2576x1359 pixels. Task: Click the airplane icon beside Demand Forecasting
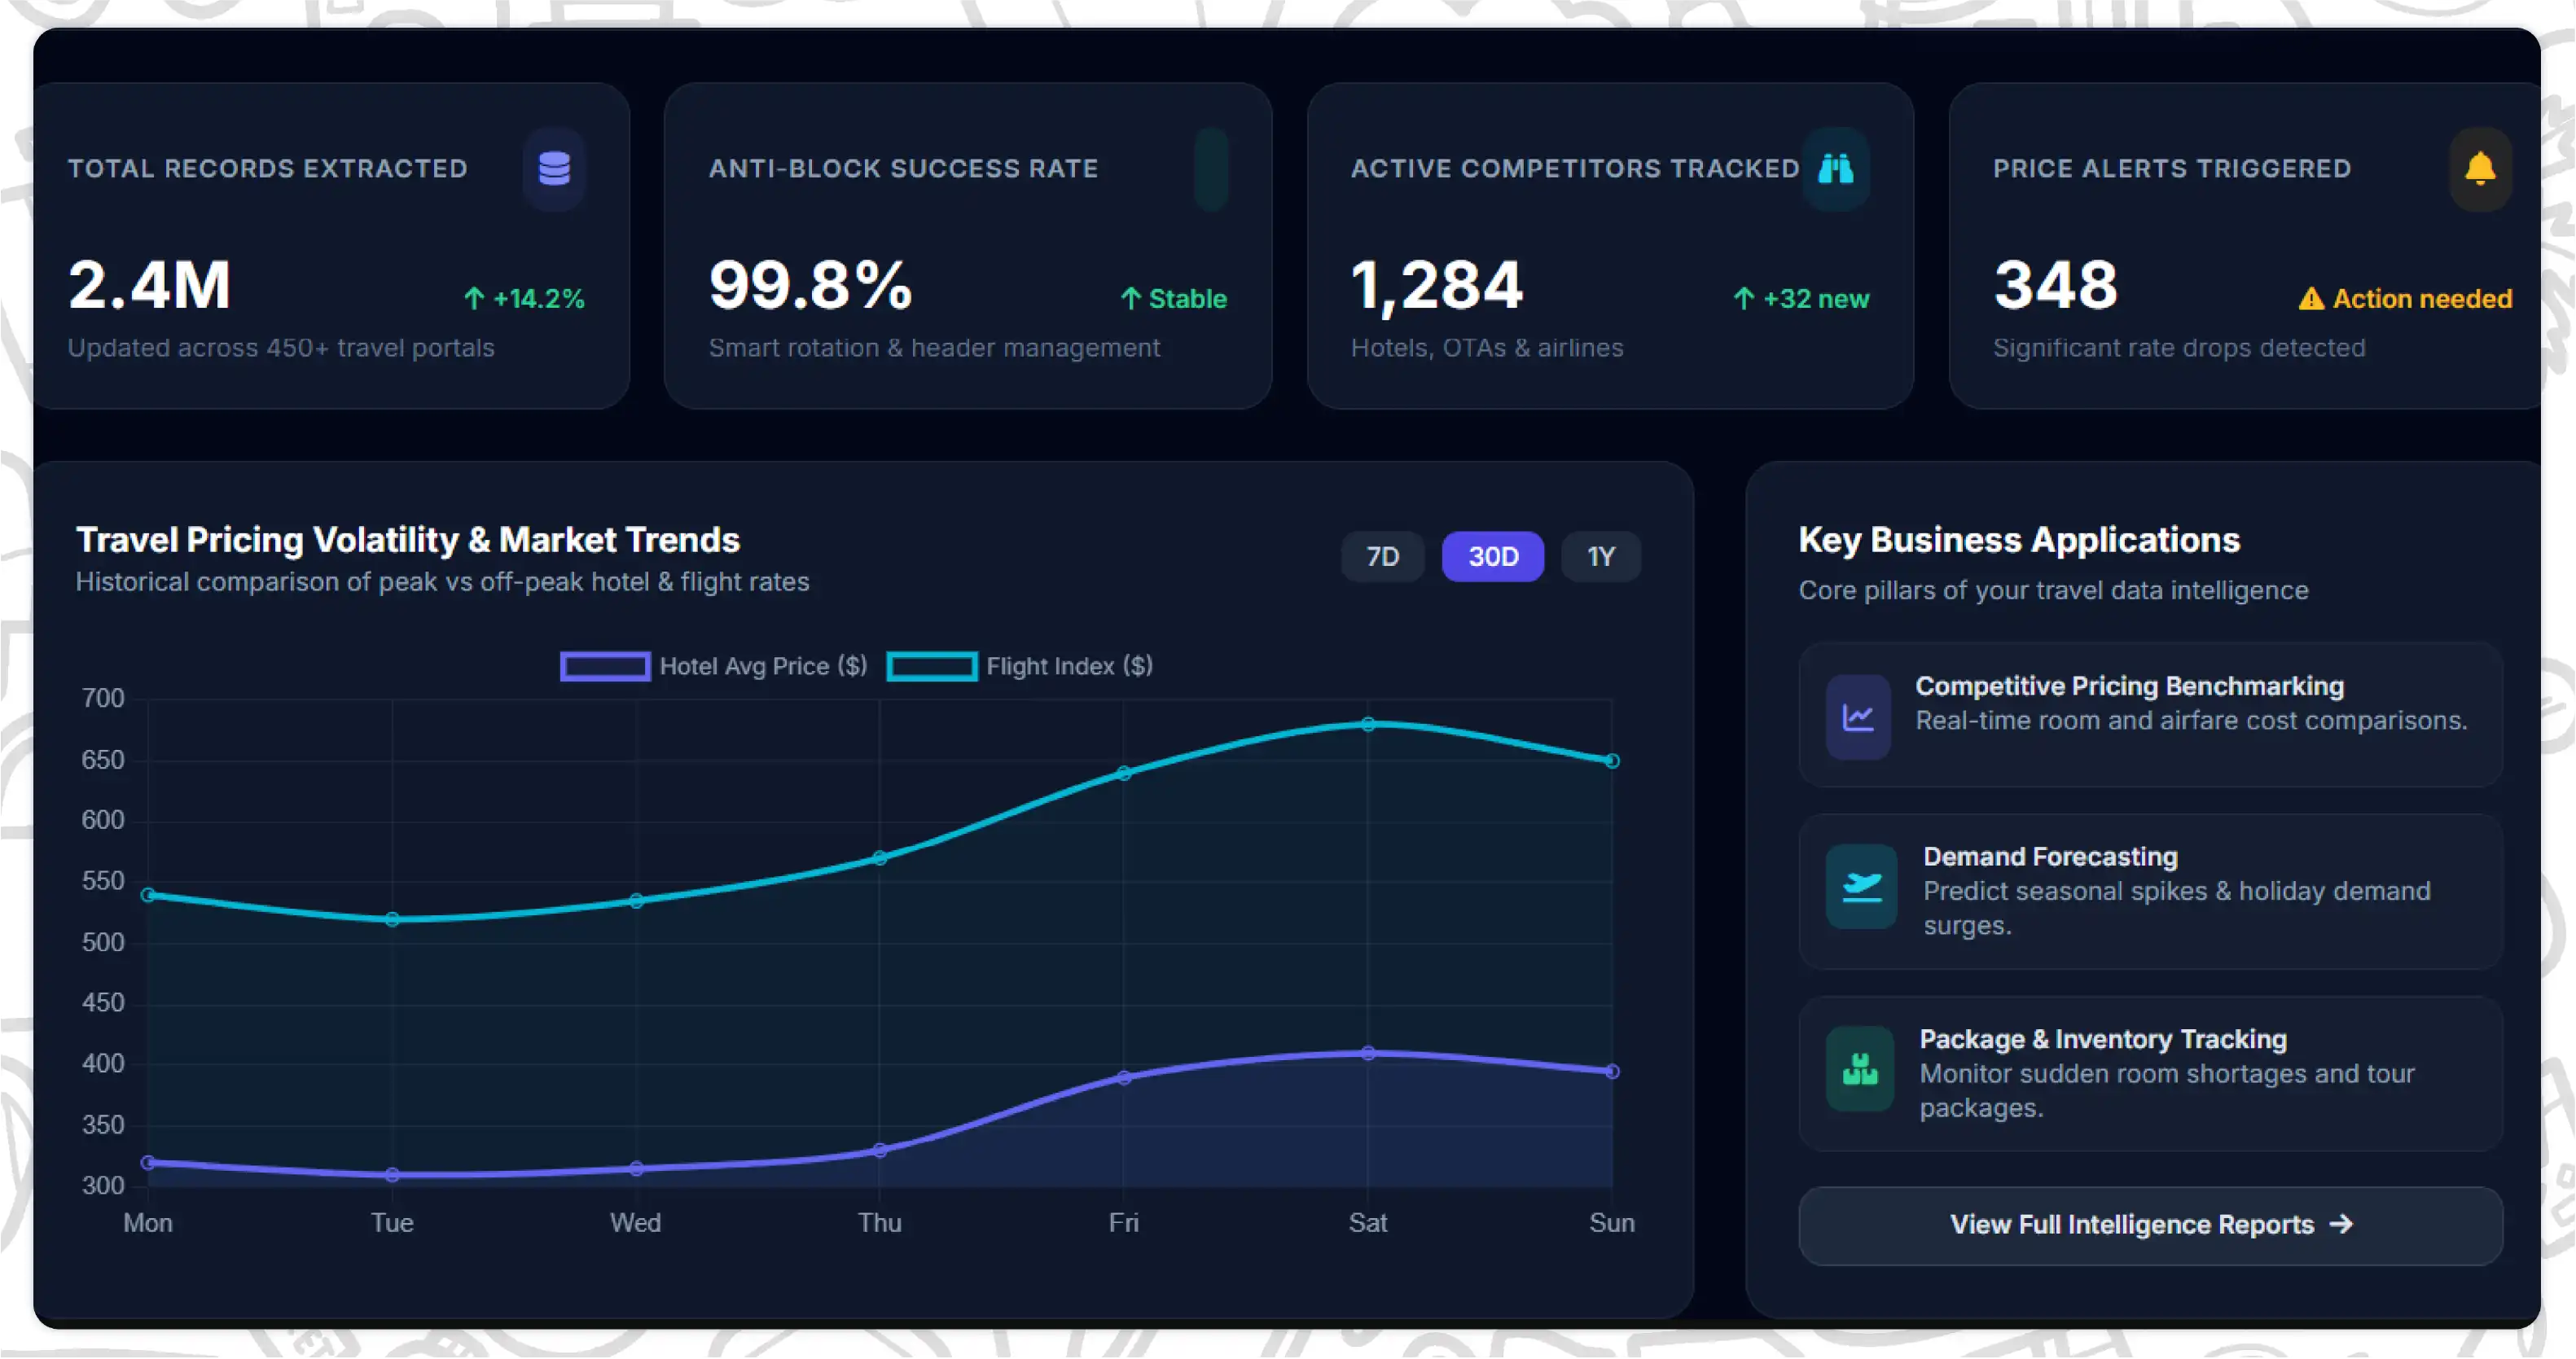pos(1861,887)
